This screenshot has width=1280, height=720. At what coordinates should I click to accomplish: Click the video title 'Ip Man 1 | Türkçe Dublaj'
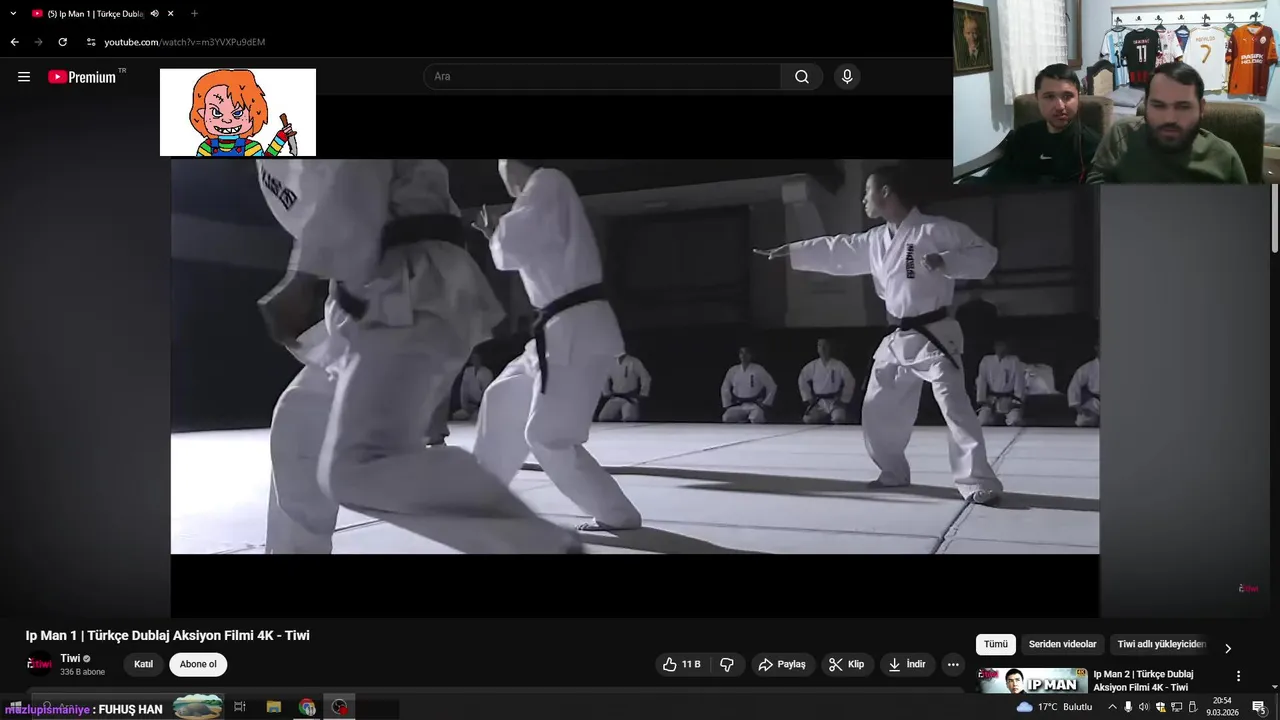click(x=167, y=635)
